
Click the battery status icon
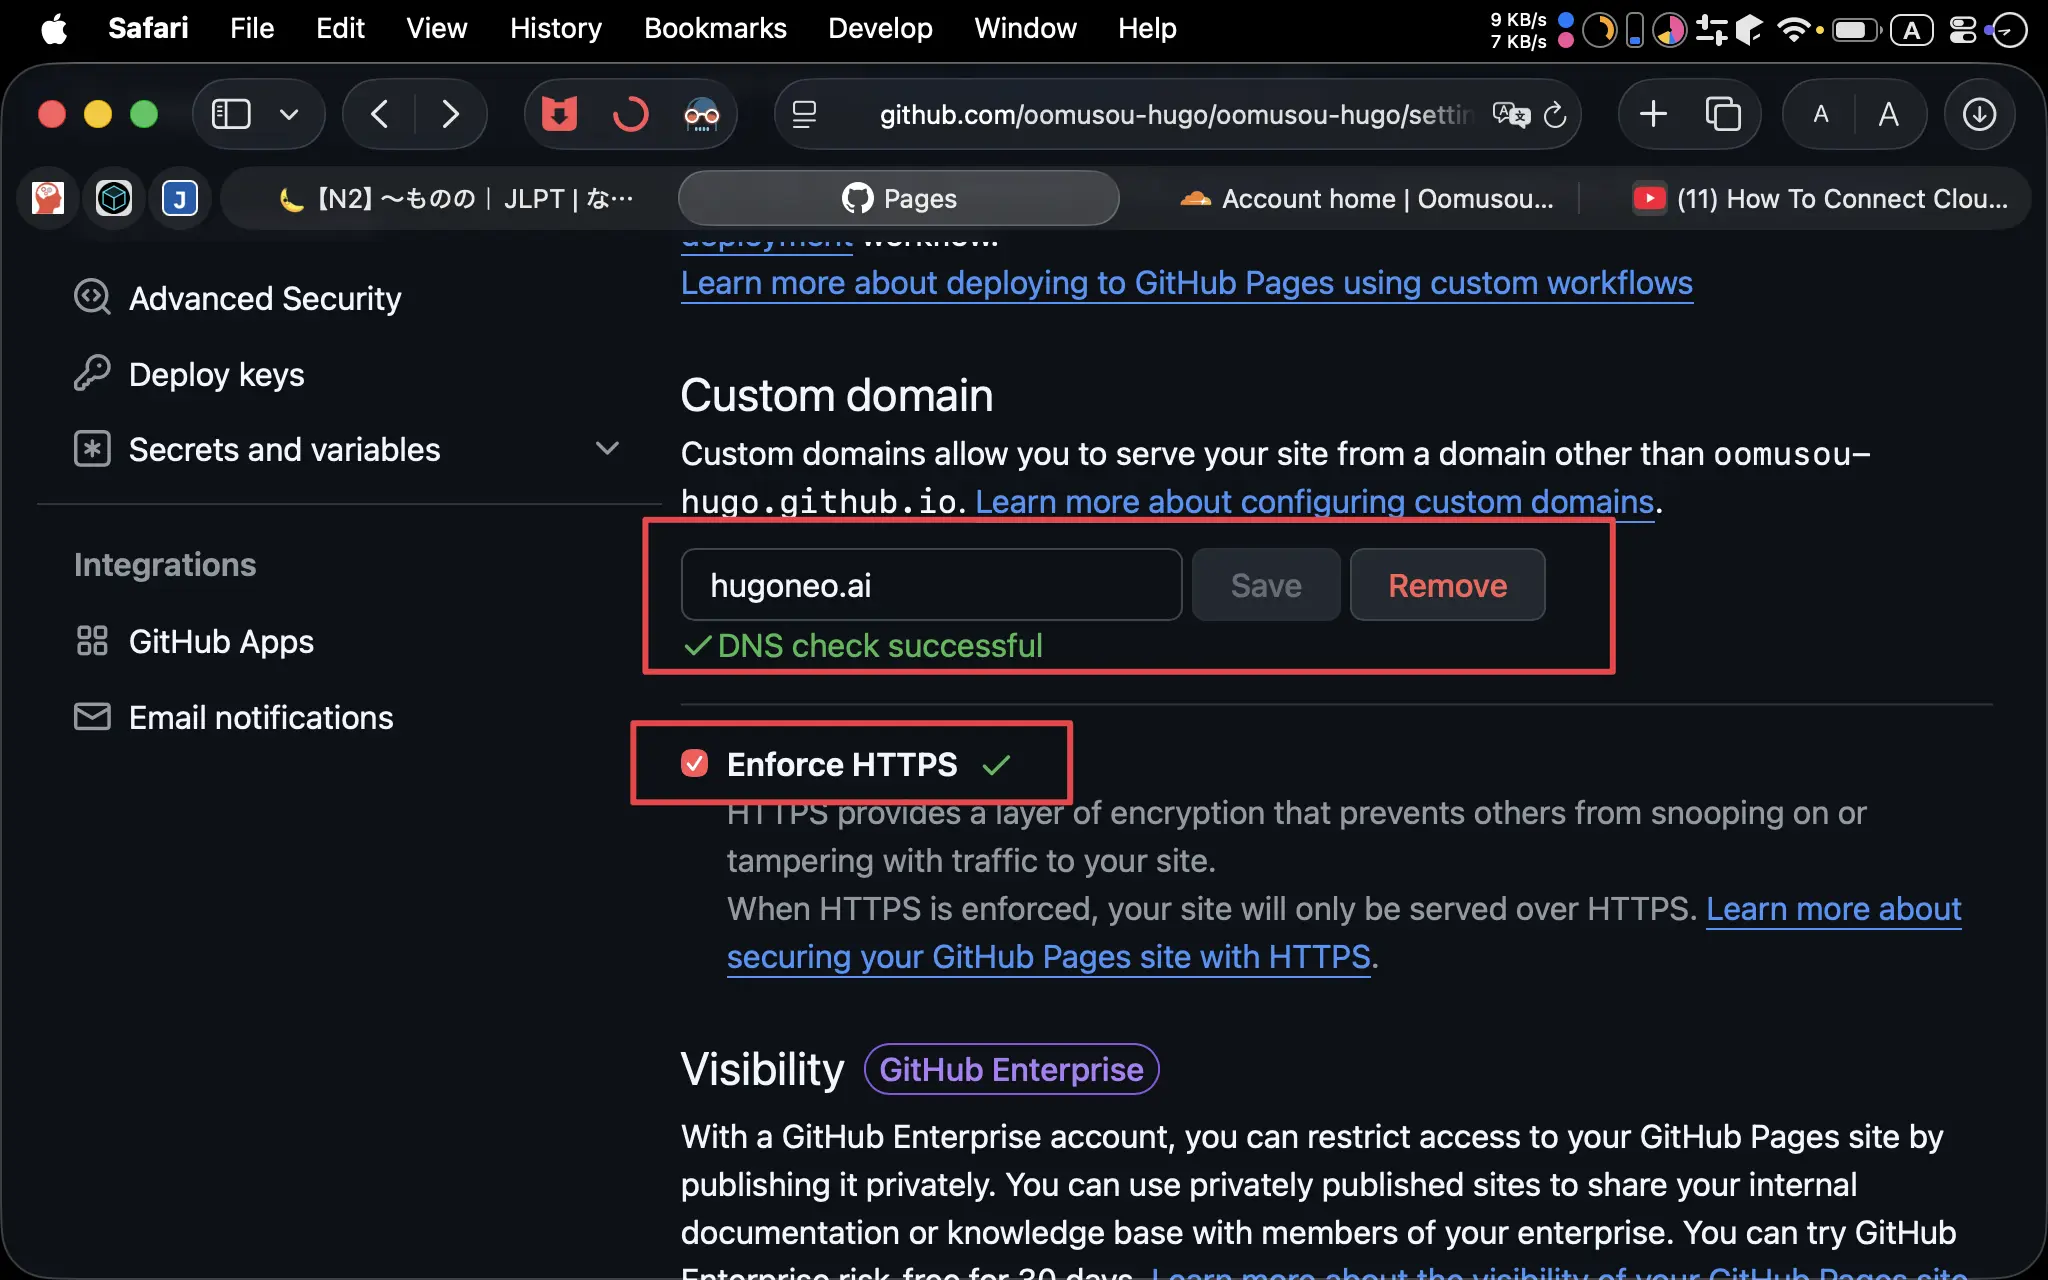1856,29
